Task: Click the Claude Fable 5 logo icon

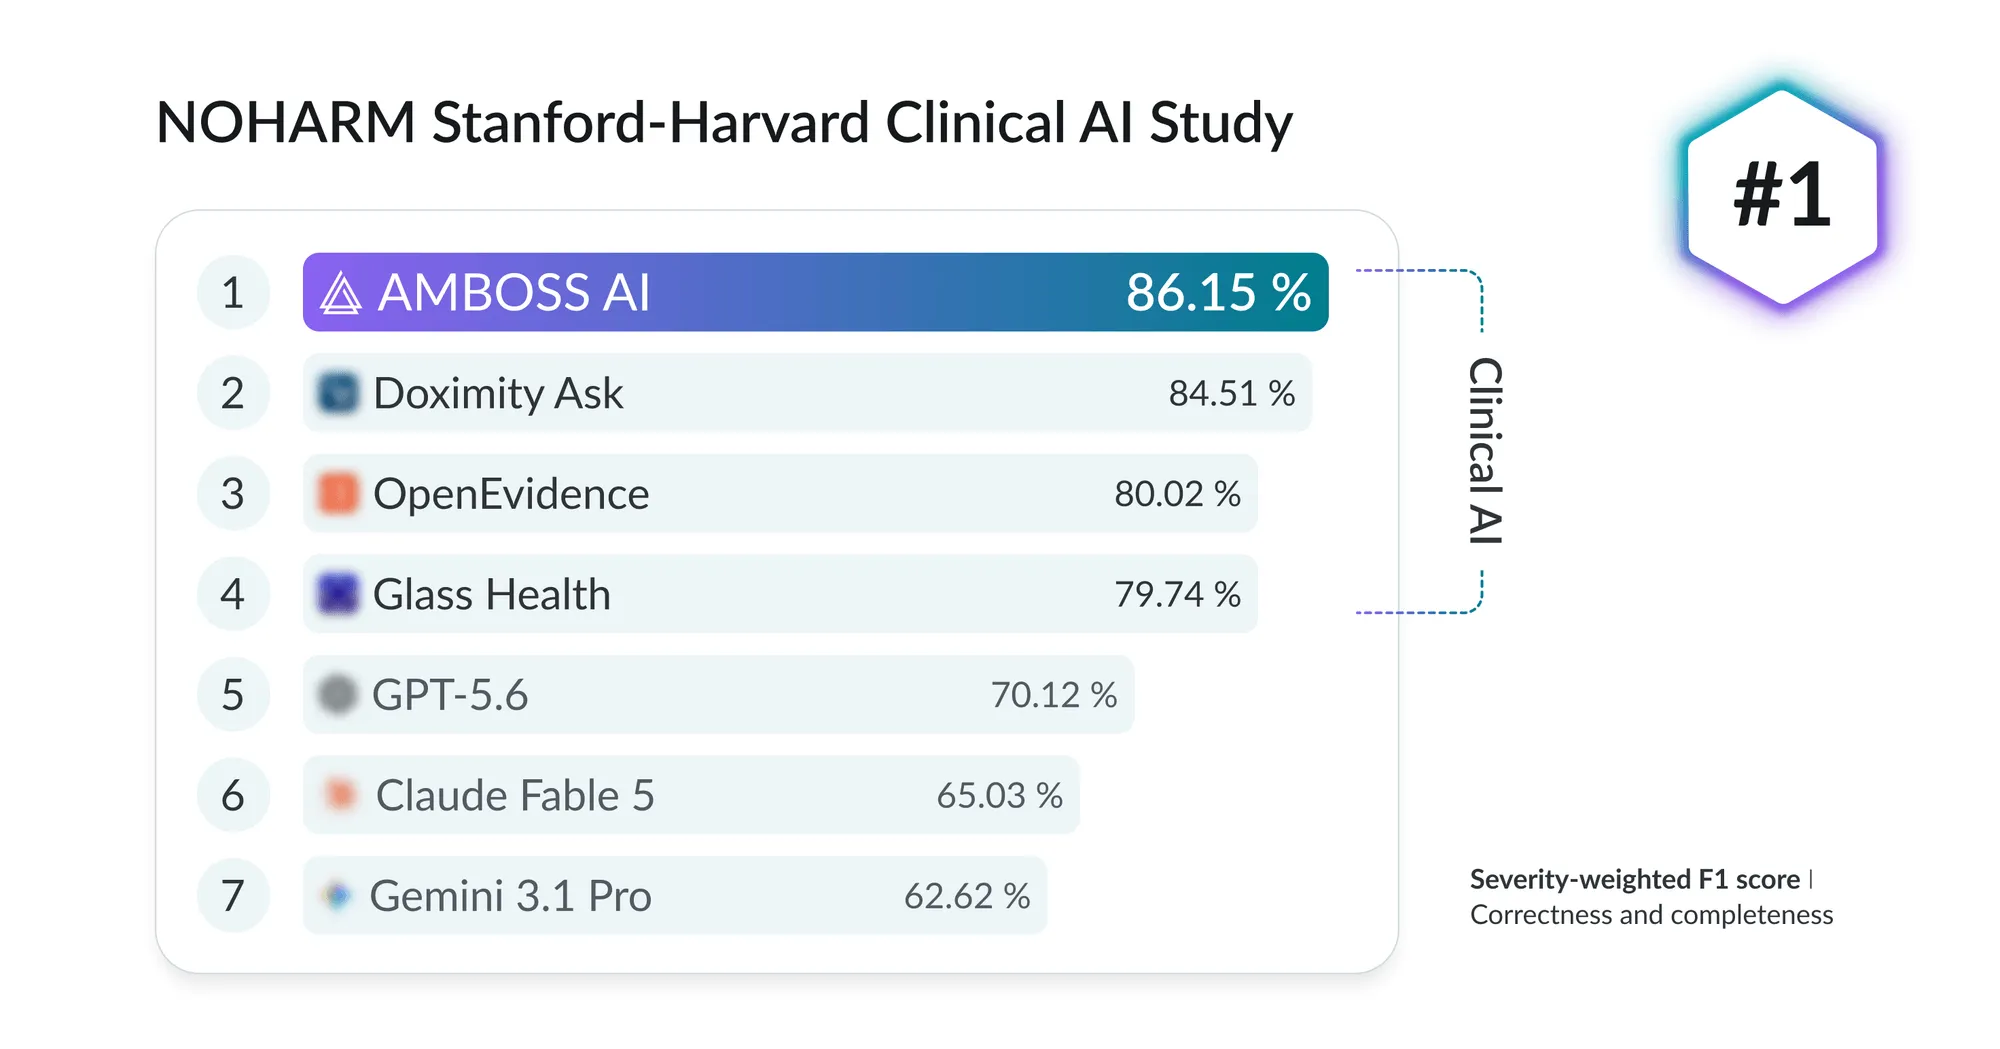Action: coord(340,795)
